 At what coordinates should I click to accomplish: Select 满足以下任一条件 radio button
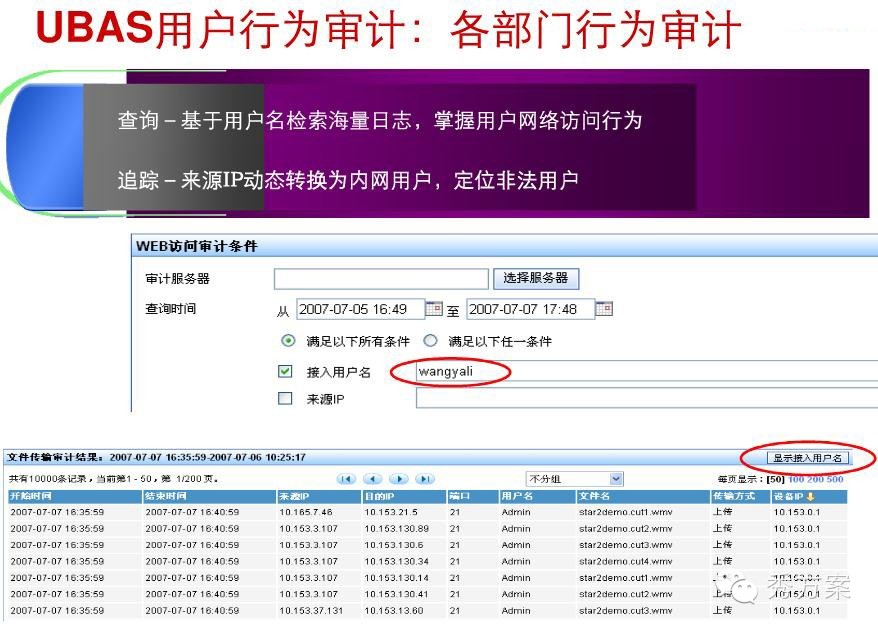click(x=430, y=340)
